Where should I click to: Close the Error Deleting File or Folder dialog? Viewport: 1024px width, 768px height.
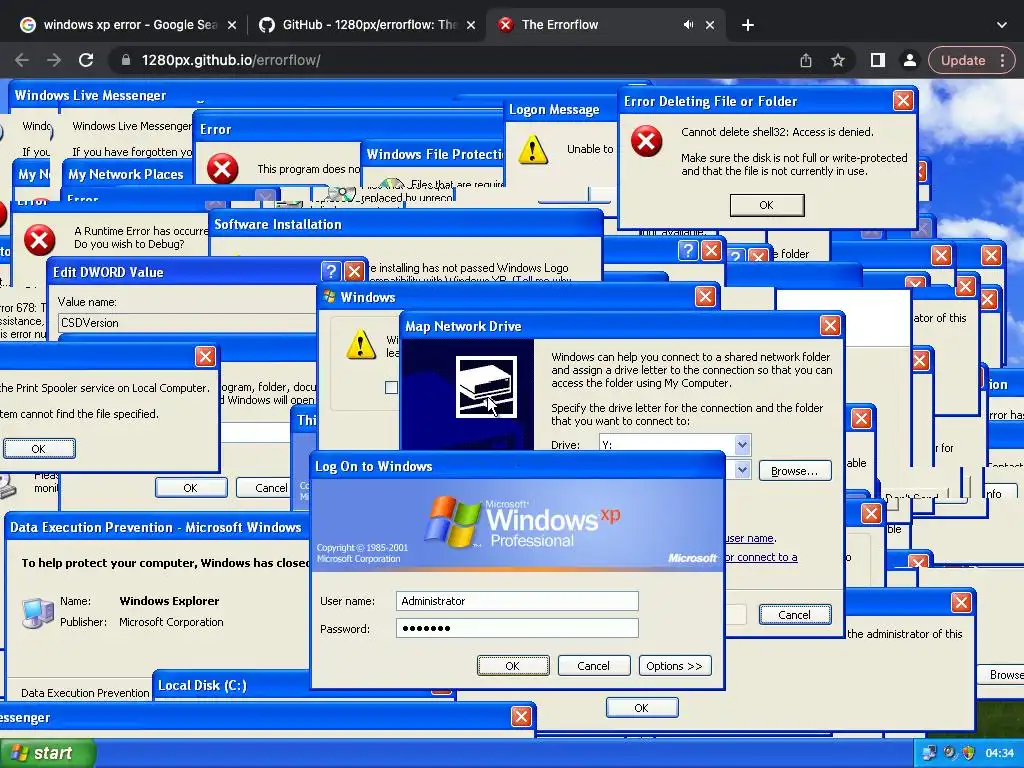point(903,101)
